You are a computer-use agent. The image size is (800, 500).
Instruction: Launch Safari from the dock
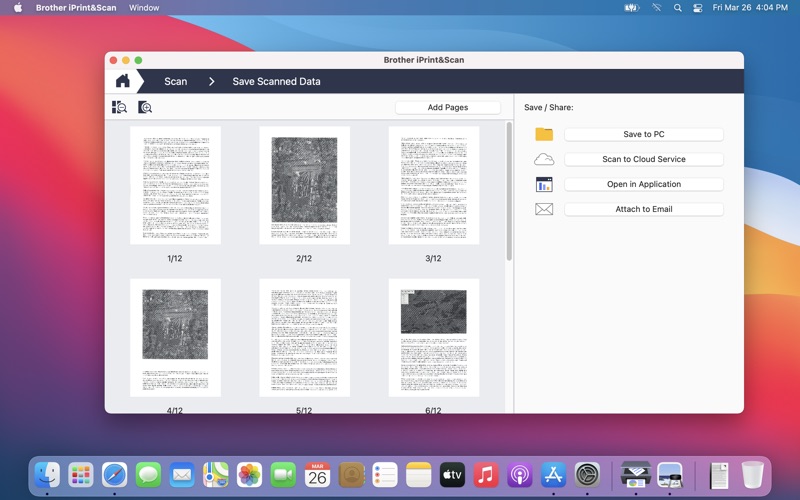[x=114, y=475]
